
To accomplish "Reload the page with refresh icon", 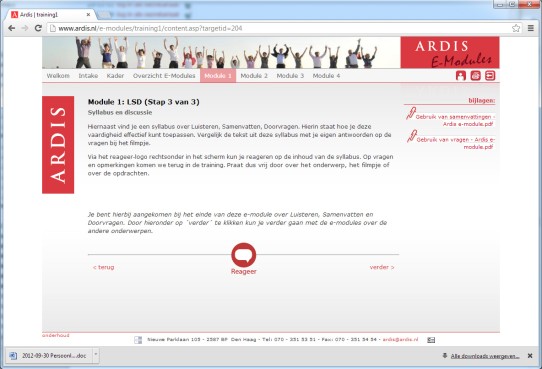I will 38,28.
